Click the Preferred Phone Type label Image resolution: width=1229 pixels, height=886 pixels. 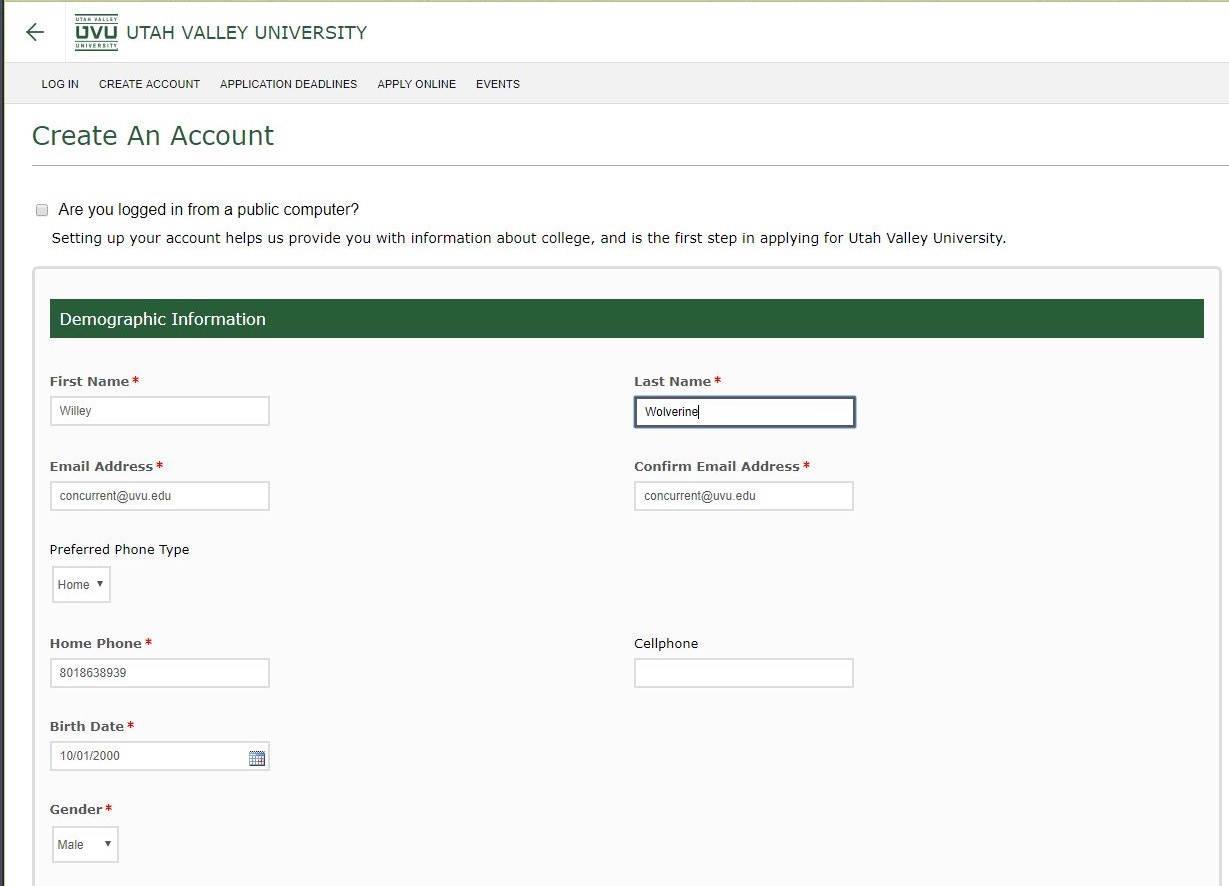pos(120,550)
